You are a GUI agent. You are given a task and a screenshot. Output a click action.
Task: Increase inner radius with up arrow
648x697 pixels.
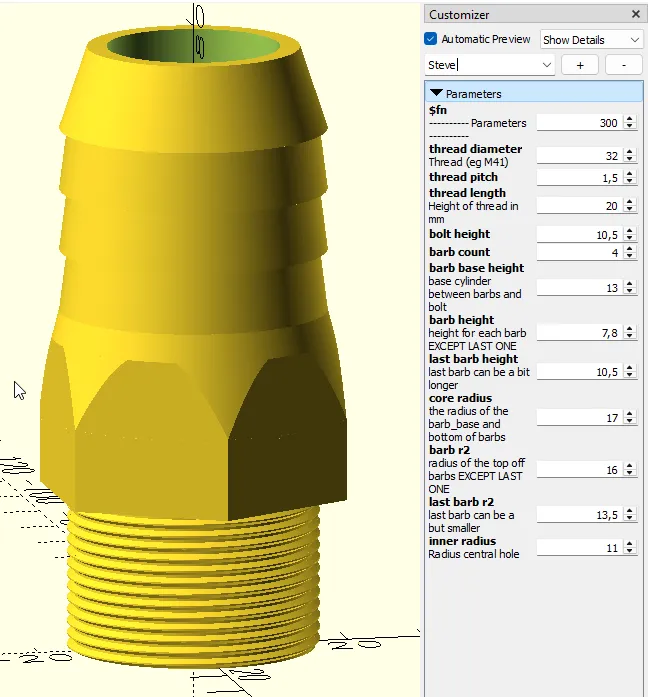[629, 544]
